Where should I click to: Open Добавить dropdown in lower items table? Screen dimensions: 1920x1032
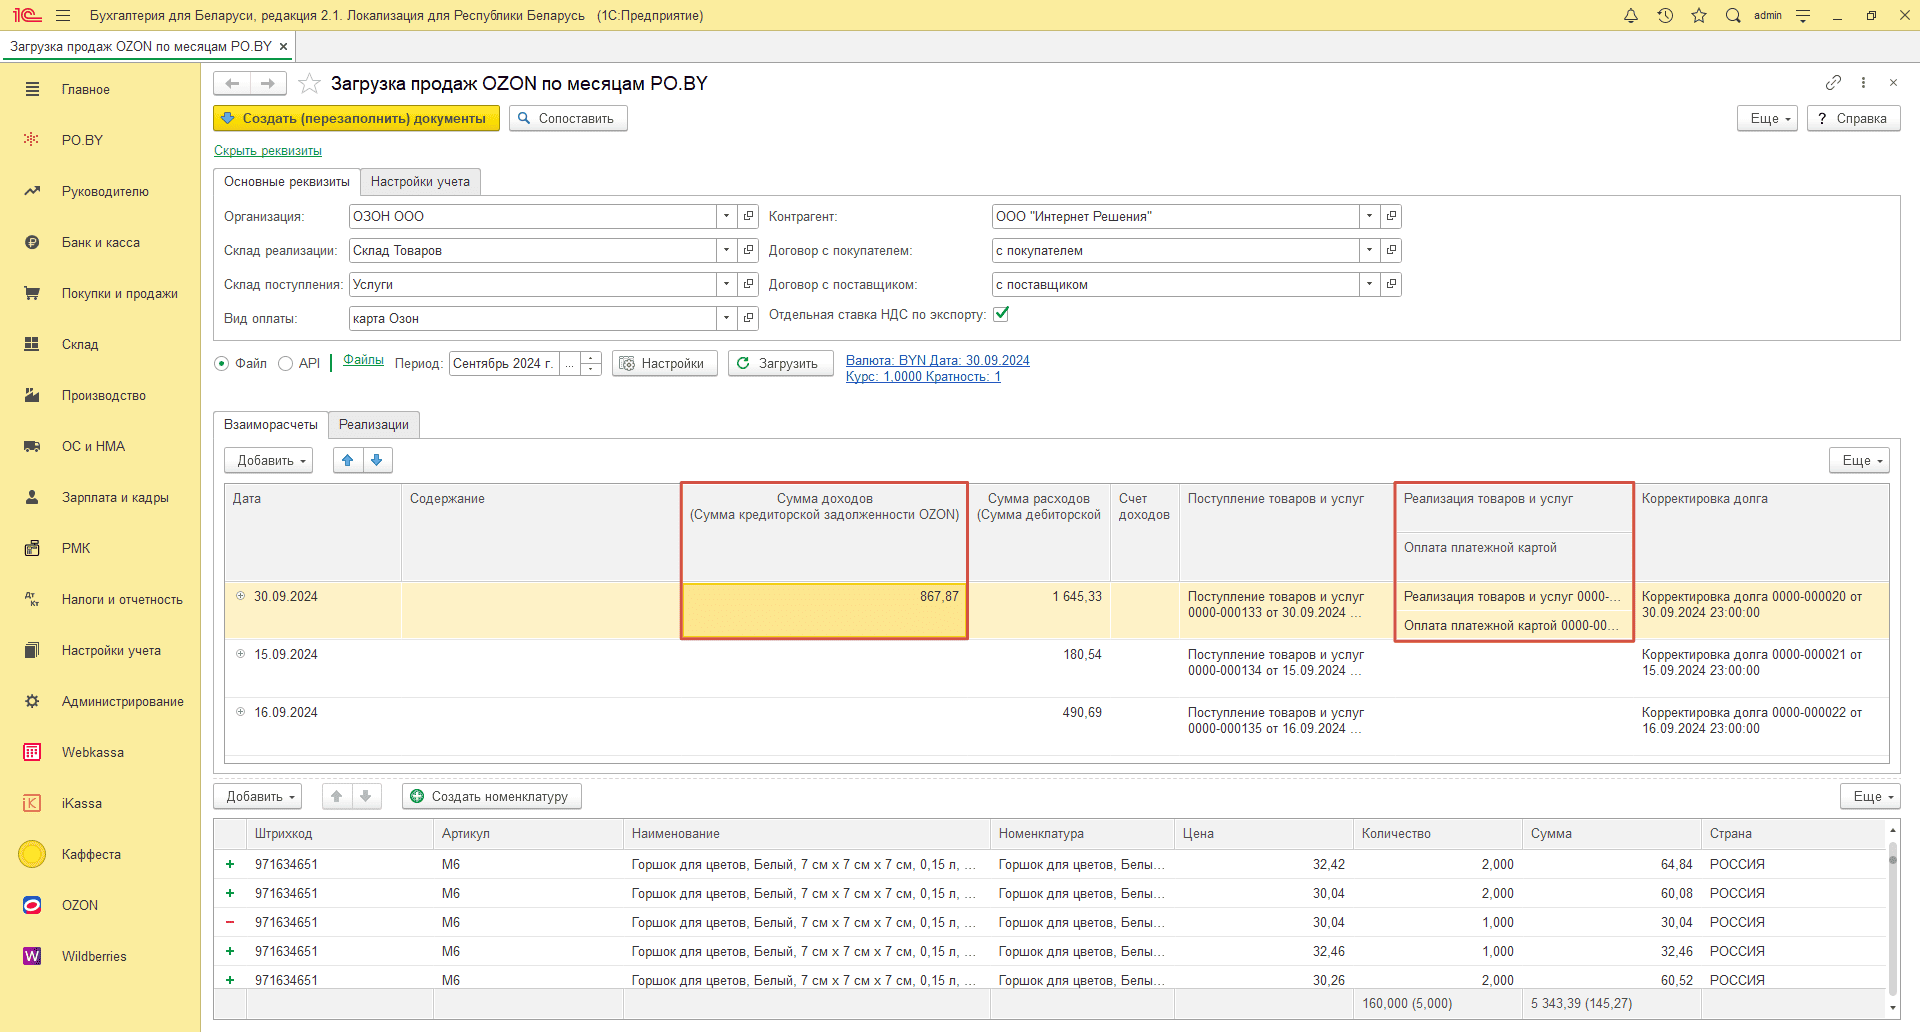click(x=257, y=796)
